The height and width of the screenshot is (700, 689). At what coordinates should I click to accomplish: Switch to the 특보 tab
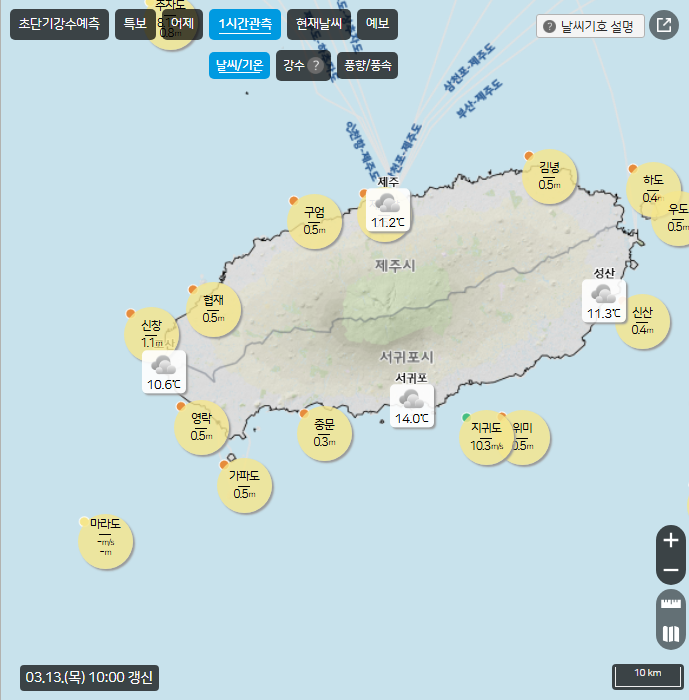click(135, 24)
